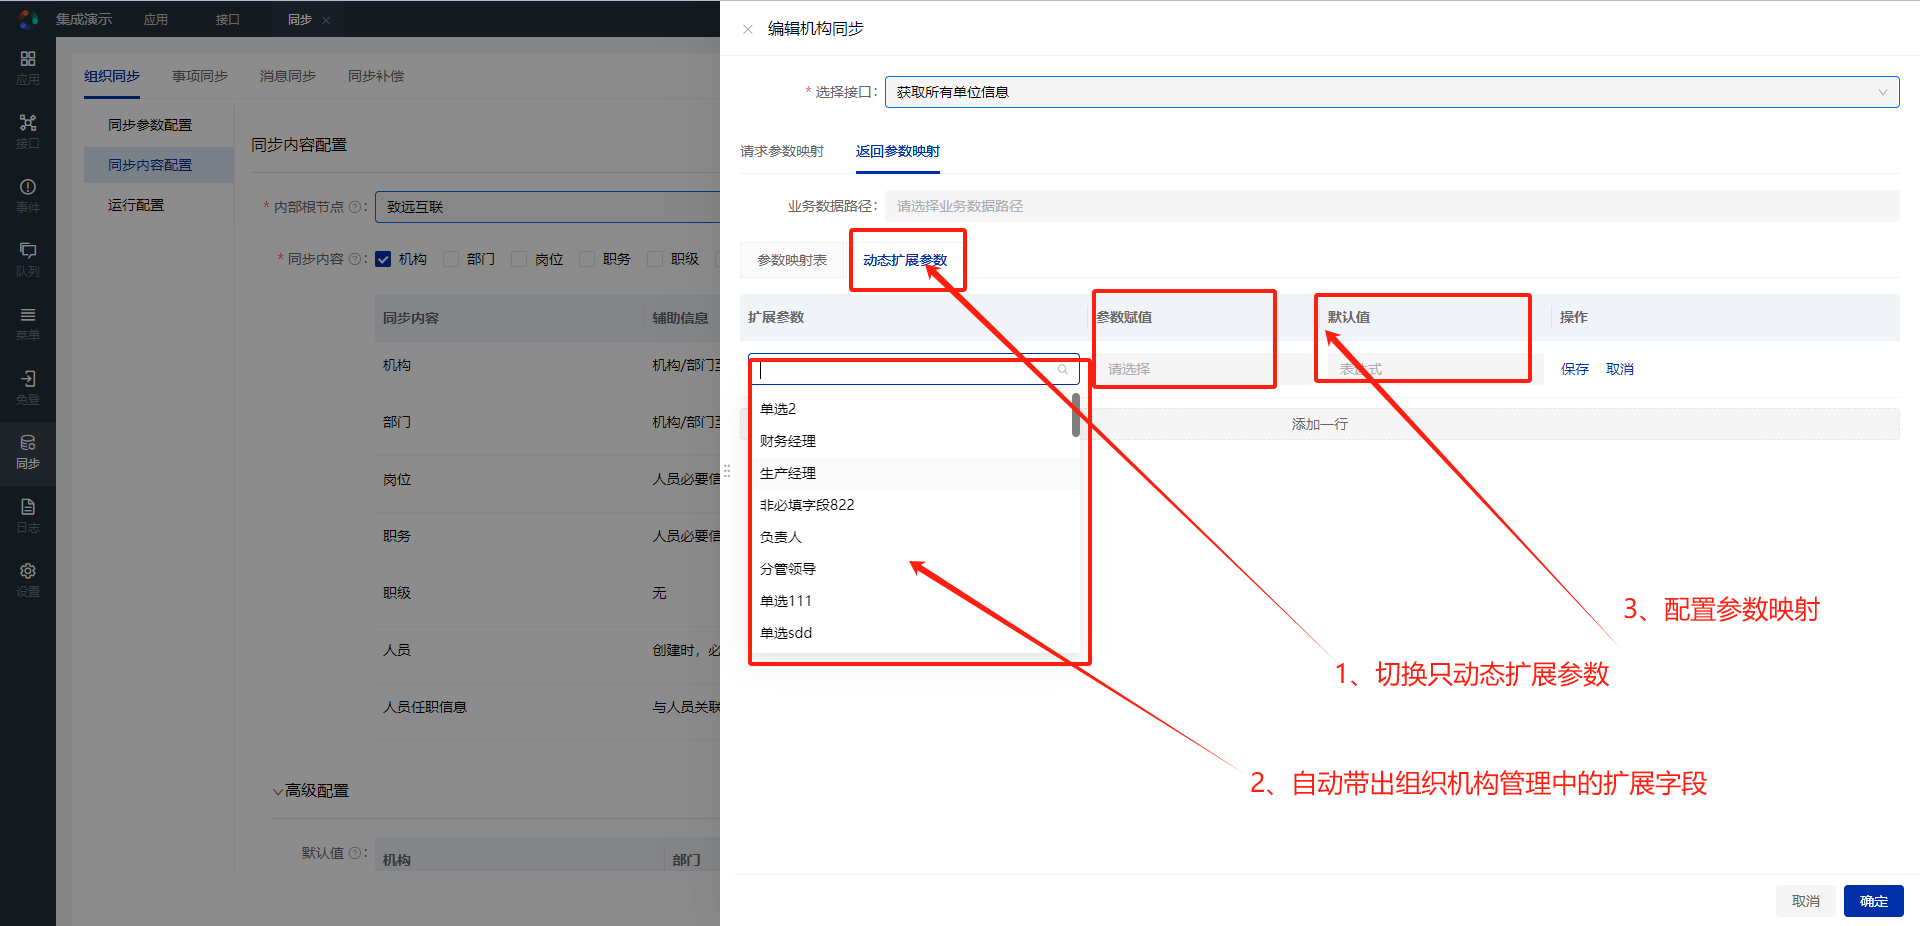Image resolution: width=1920 pixels, height=926 pixels.
Task: Choose 单选111 from the dropdown list
Action: pos(915,601)
